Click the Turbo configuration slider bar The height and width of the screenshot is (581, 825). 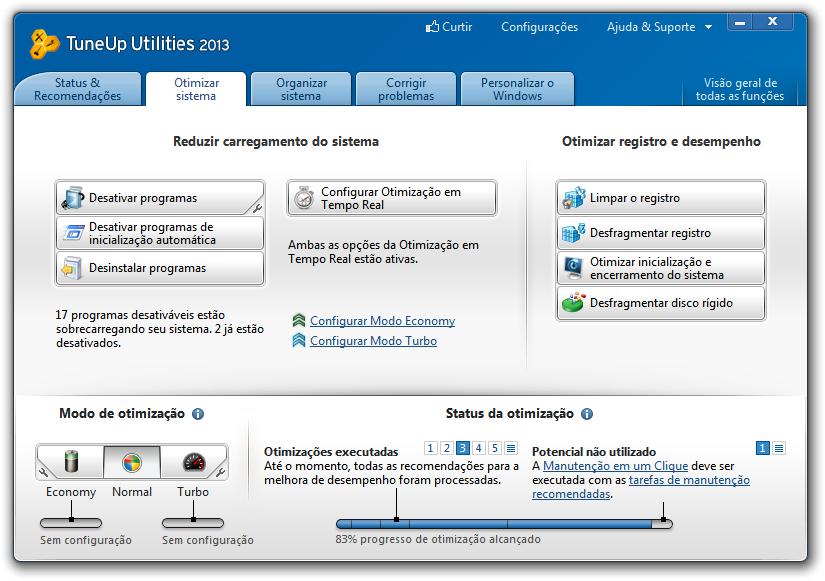click(193, 523)
